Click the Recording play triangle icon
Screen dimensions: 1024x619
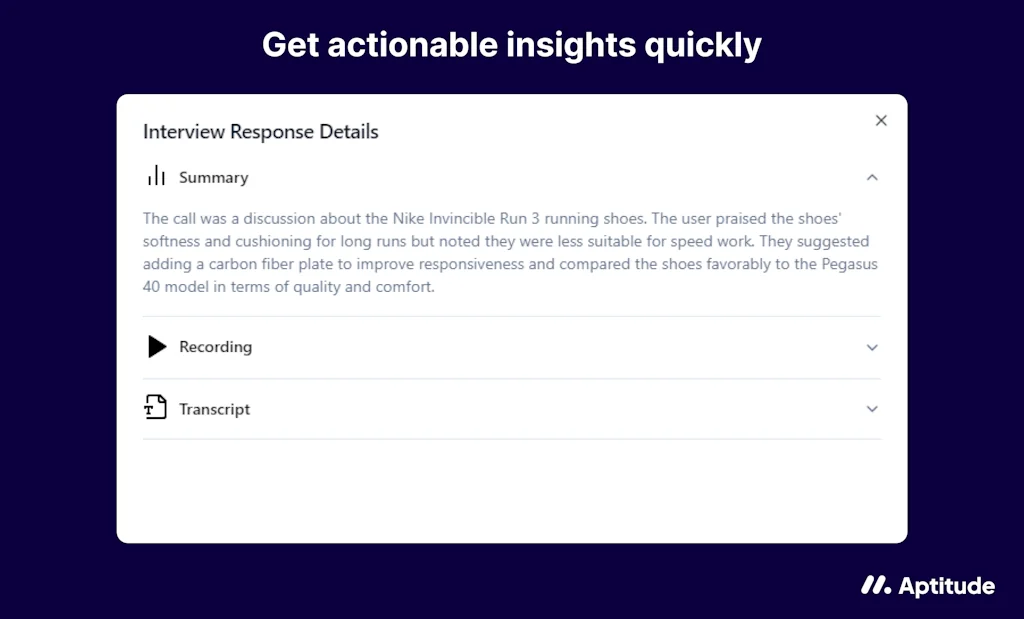[157, 347]
